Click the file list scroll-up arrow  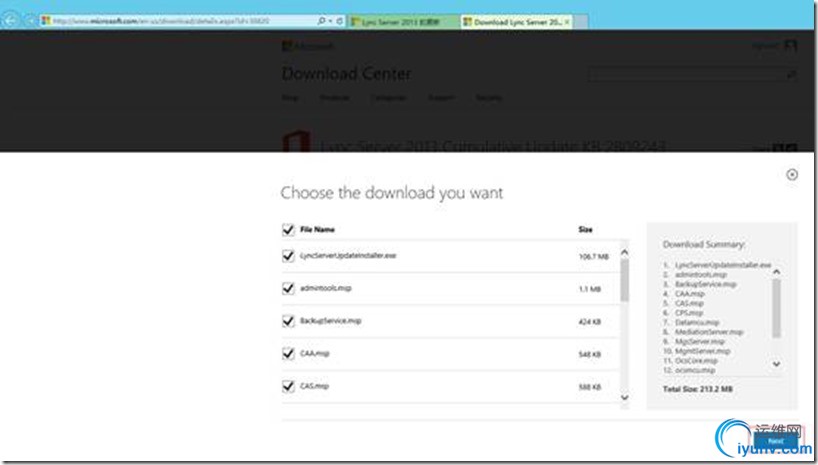[x=624, y=252]
